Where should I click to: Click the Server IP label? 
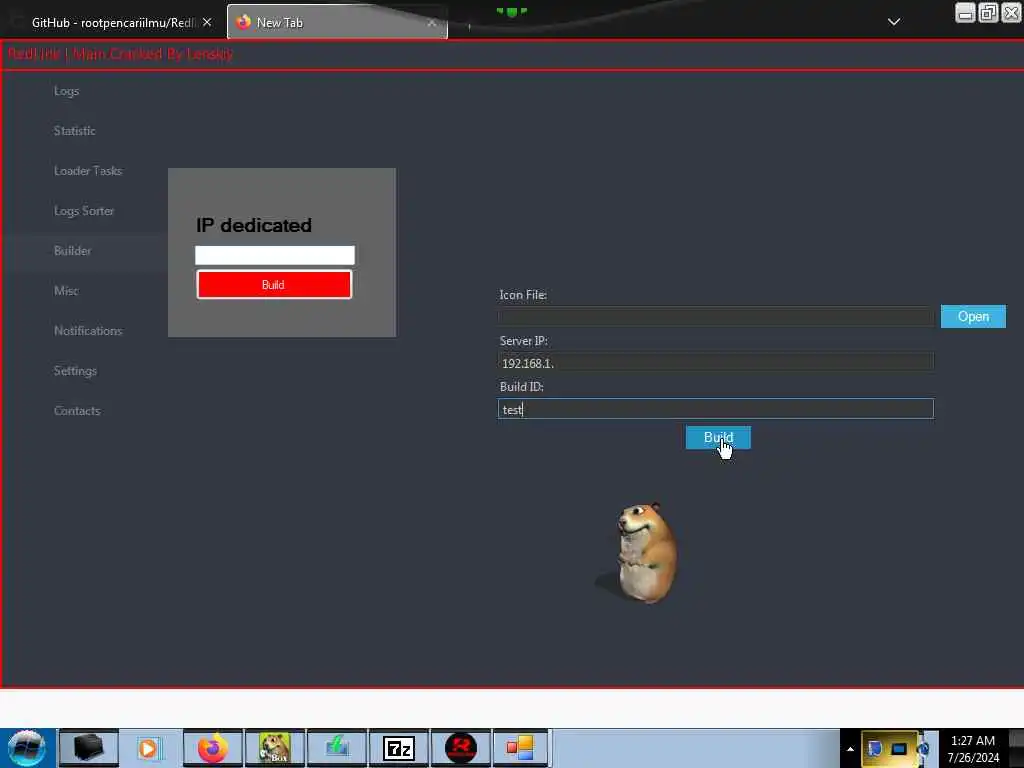click(x=524, y=341)
